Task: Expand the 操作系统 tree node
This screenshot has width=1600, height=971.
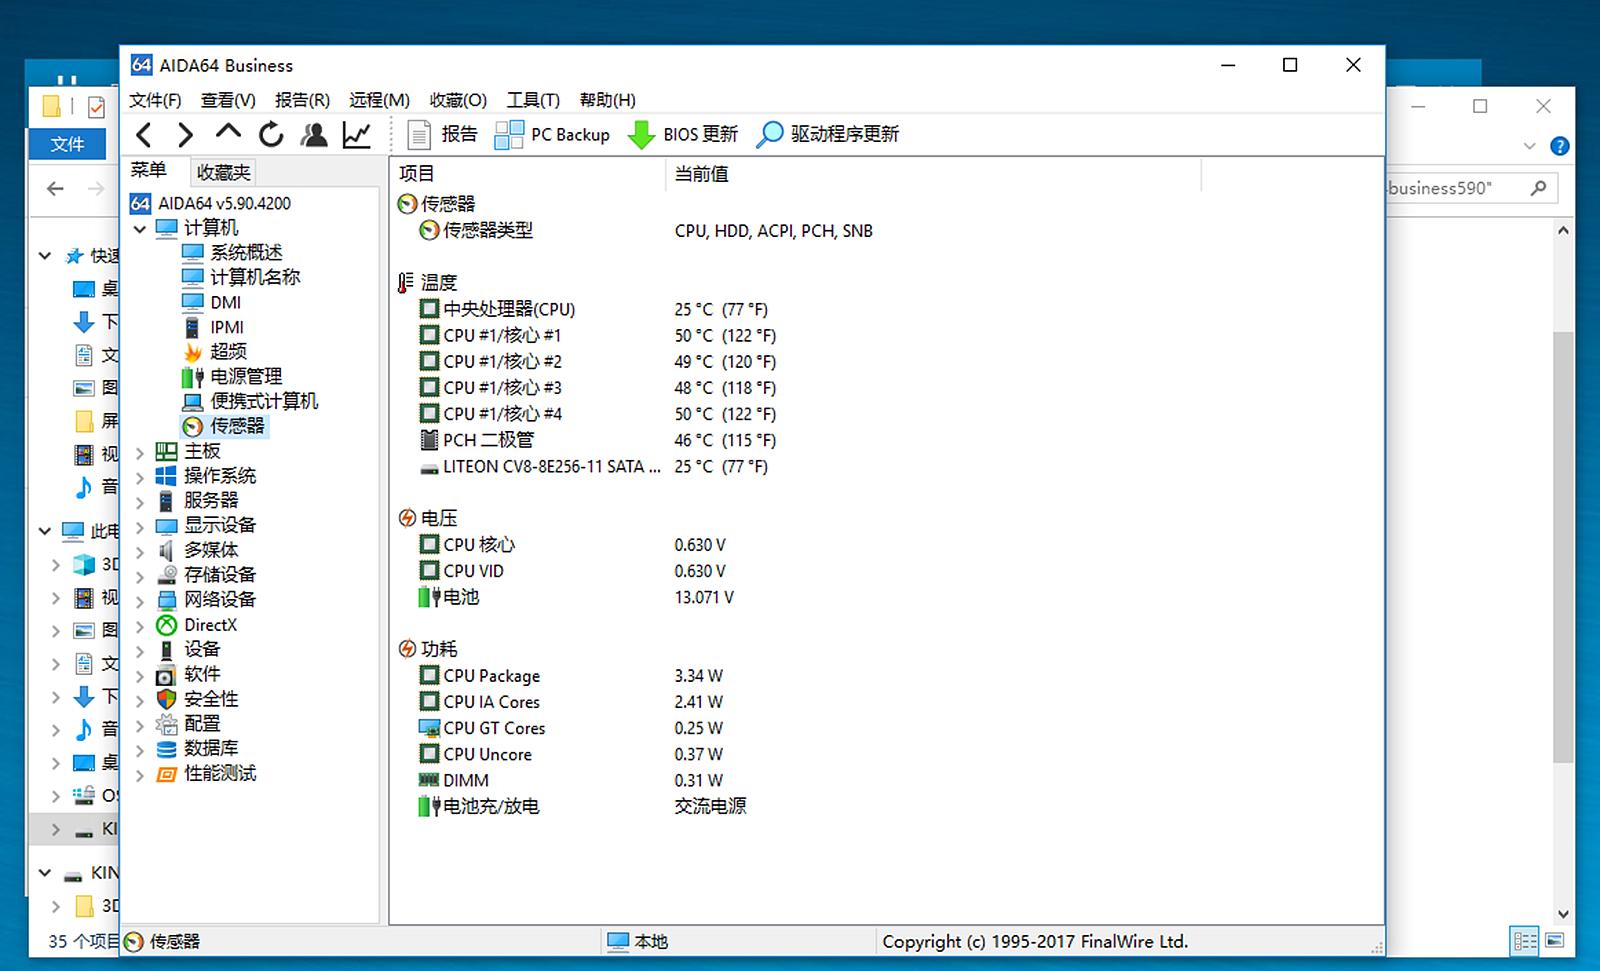Action: 140,477
